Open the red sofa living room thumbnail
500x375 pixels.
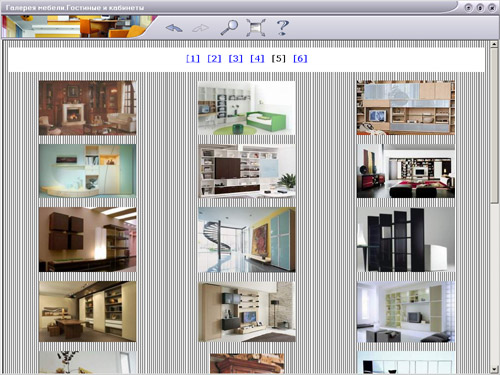coord(406,171)
